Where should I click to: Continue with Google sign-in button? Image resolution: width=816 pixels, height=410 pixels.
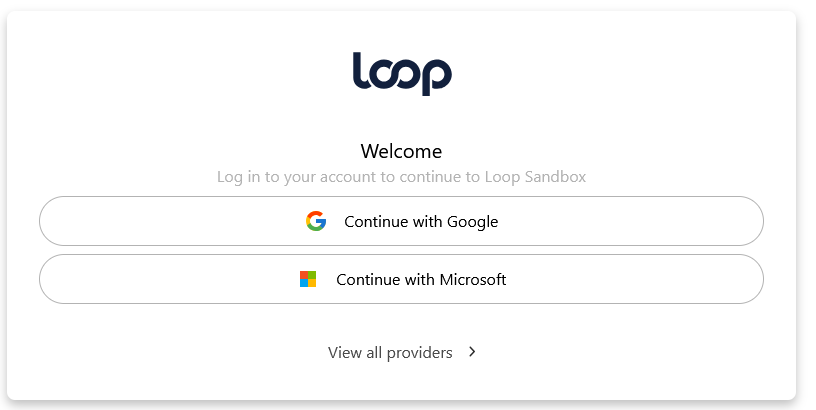pyautogui.click(x=401, y=221)
